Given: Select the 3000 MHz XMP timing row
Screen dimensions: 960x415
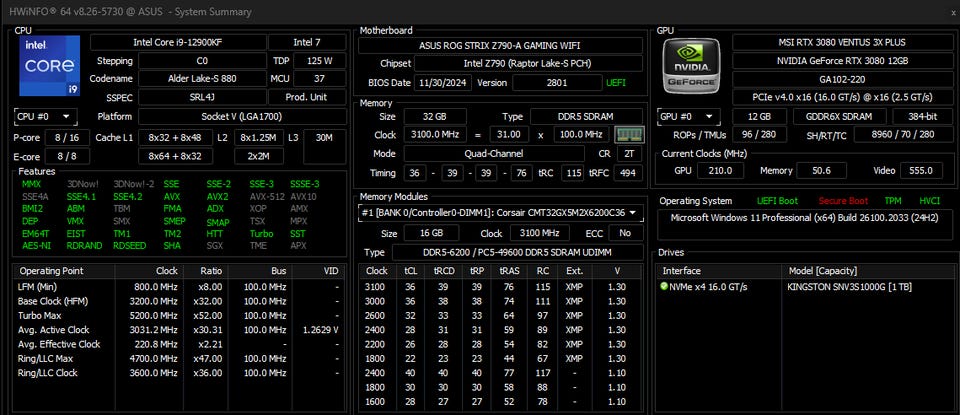Looking at the screenshot, I should pyautogui.click(x=500, y=301).
